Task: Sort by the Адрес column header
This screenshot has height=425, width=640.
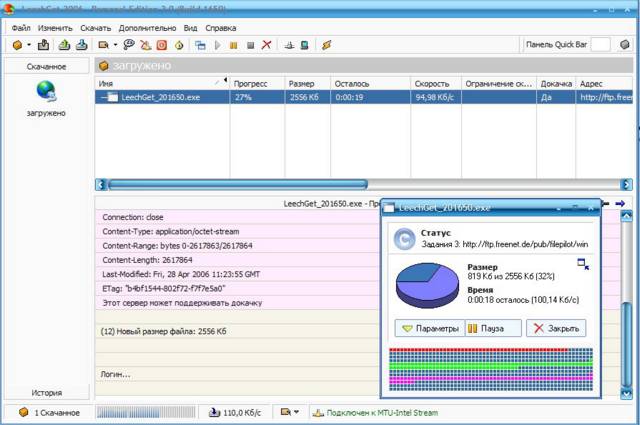Action: coord(604,83)
